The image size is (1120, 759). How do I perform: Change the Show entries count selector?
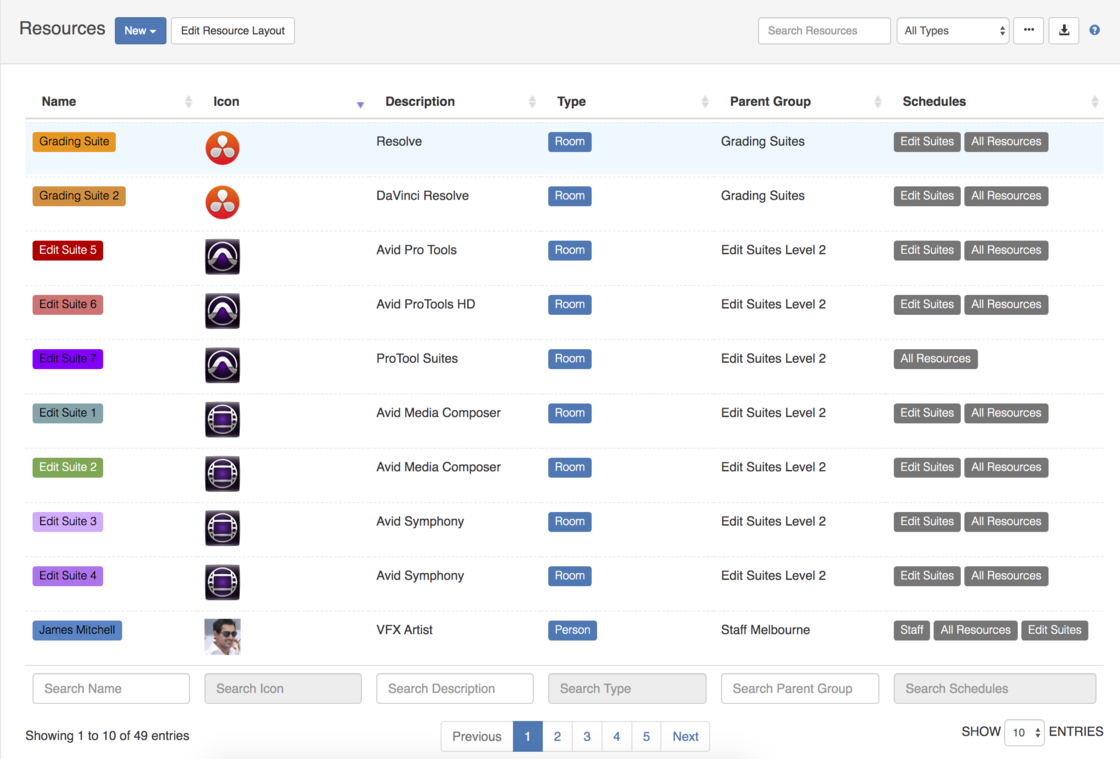[x=1024, y=733]
